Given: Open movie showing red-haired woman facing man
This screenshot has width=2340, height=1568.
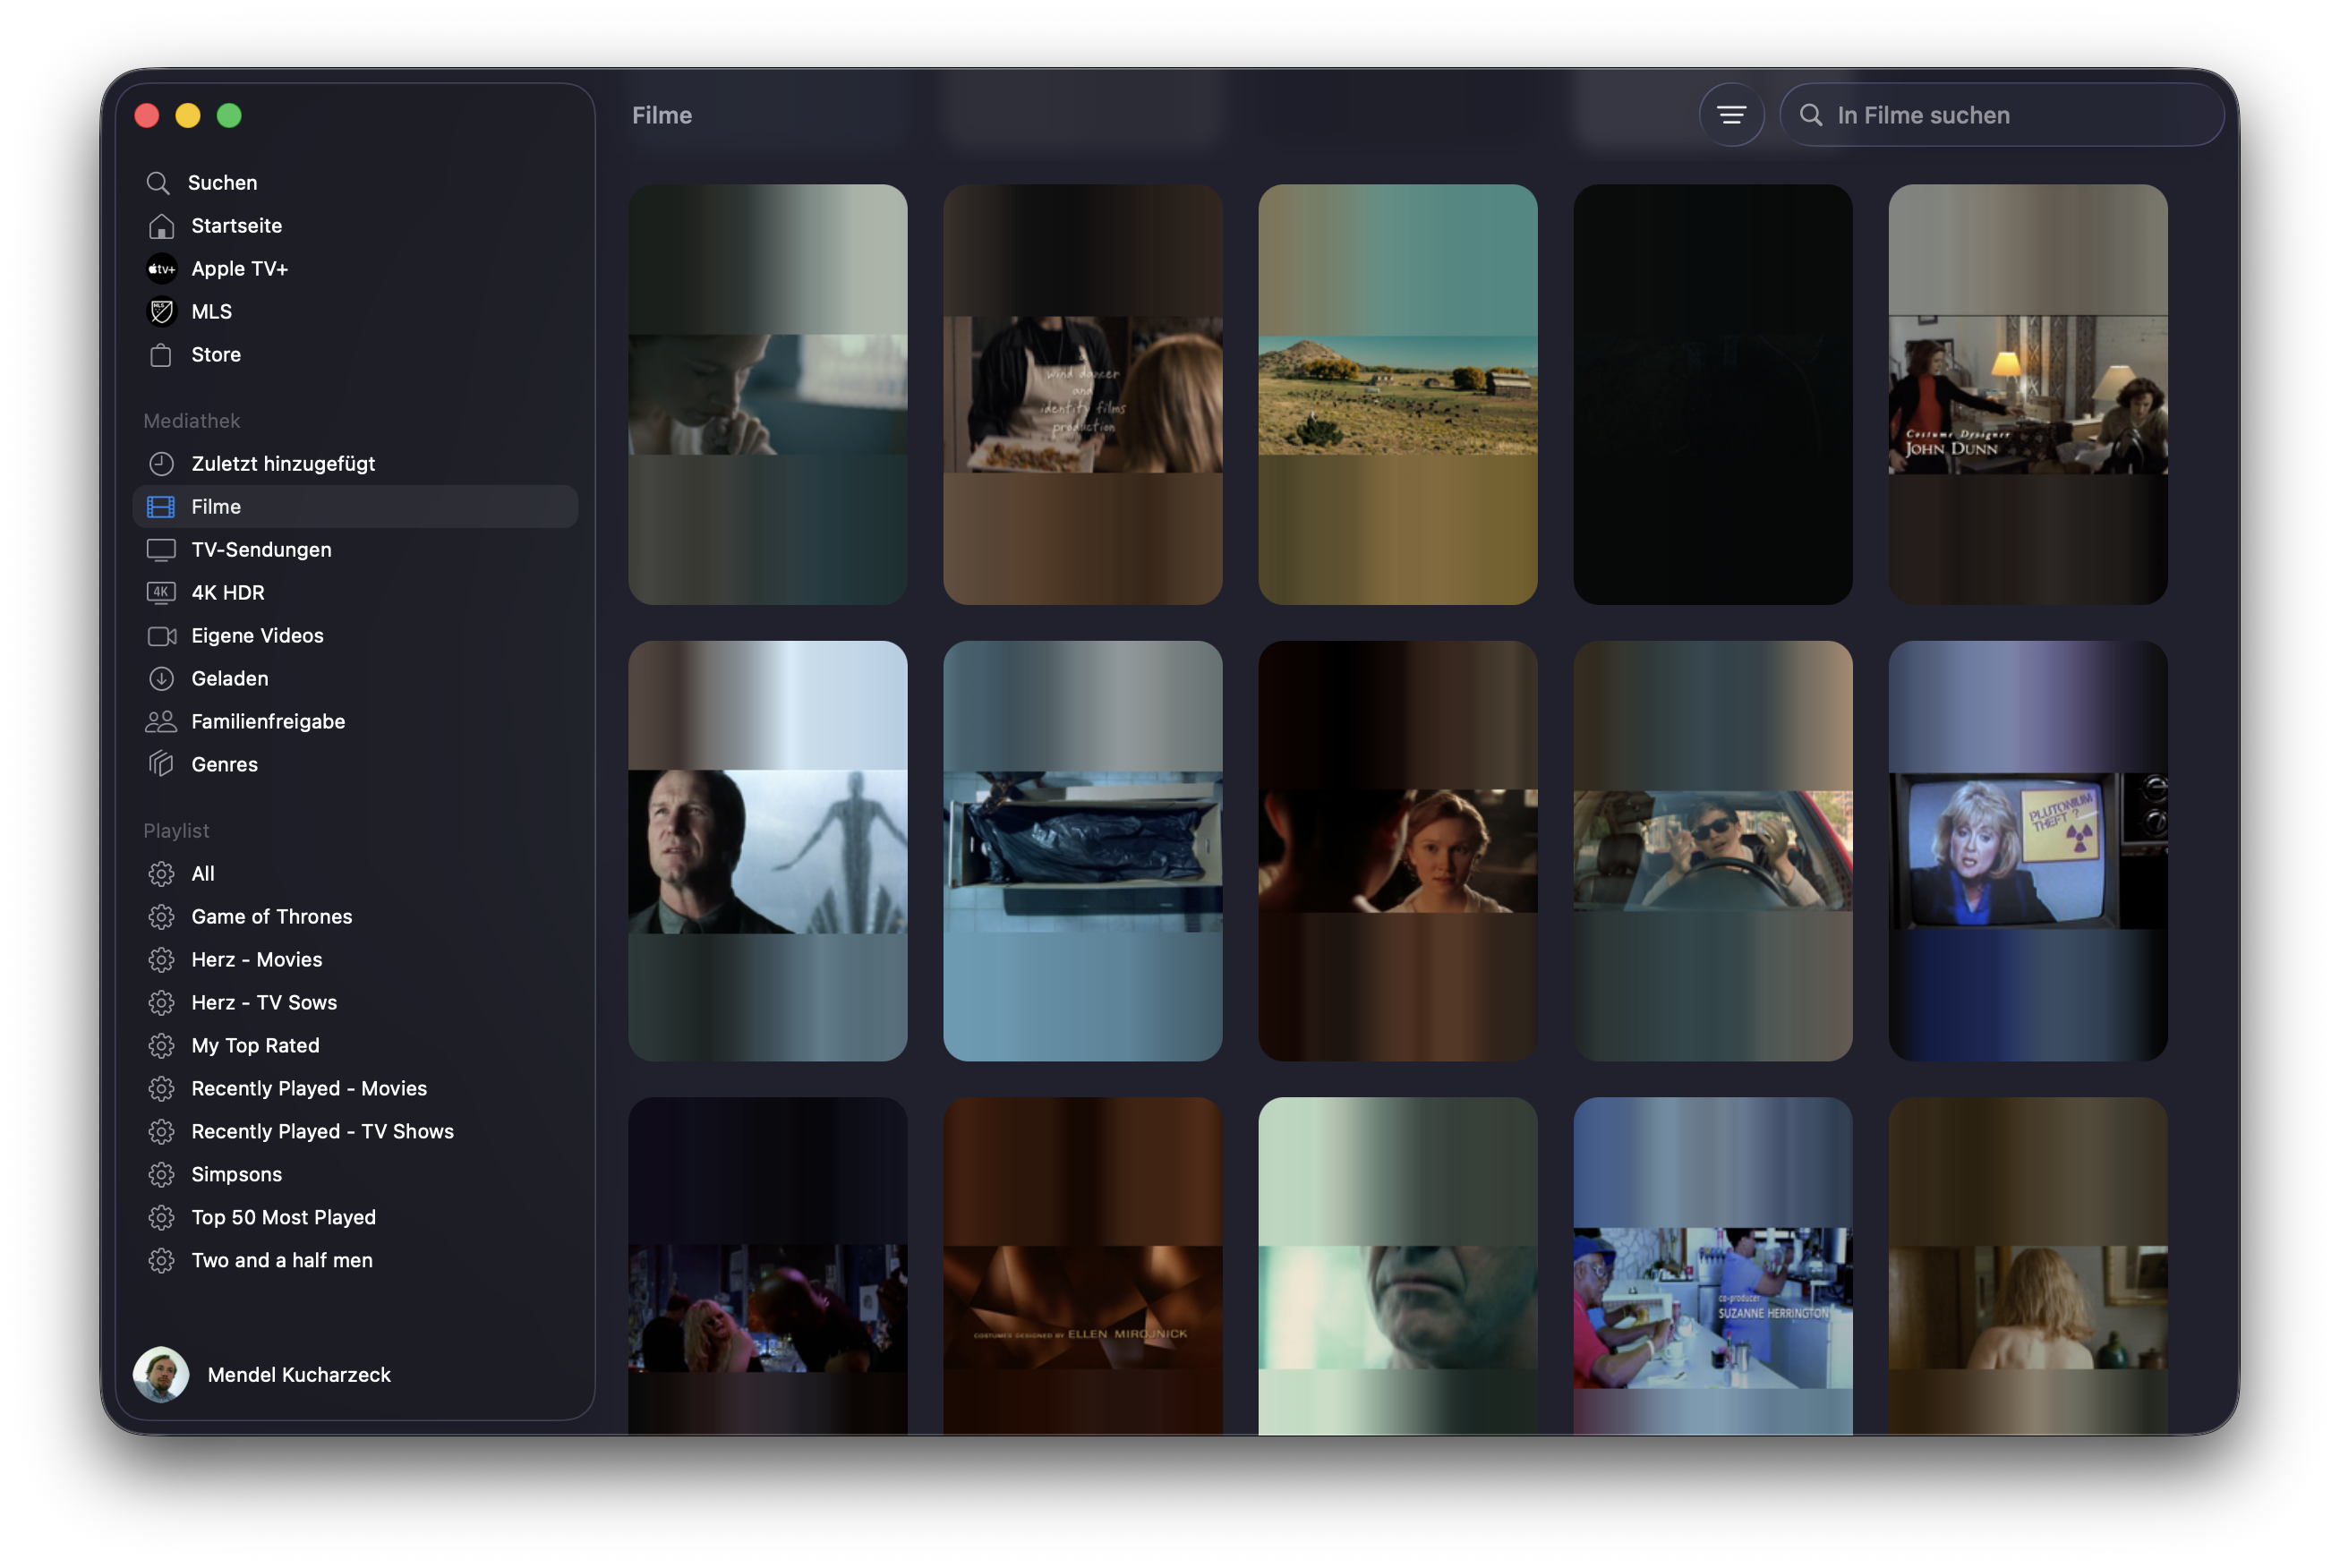Looking at the screenshot, I should (1397, 851).
